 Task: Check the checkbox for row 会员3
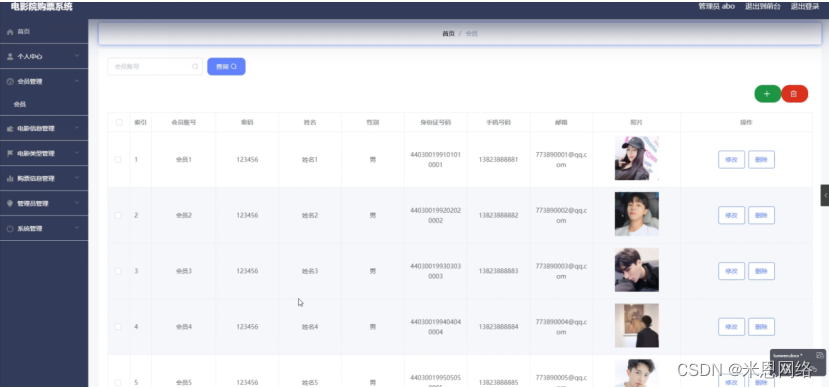coord(118,271)
